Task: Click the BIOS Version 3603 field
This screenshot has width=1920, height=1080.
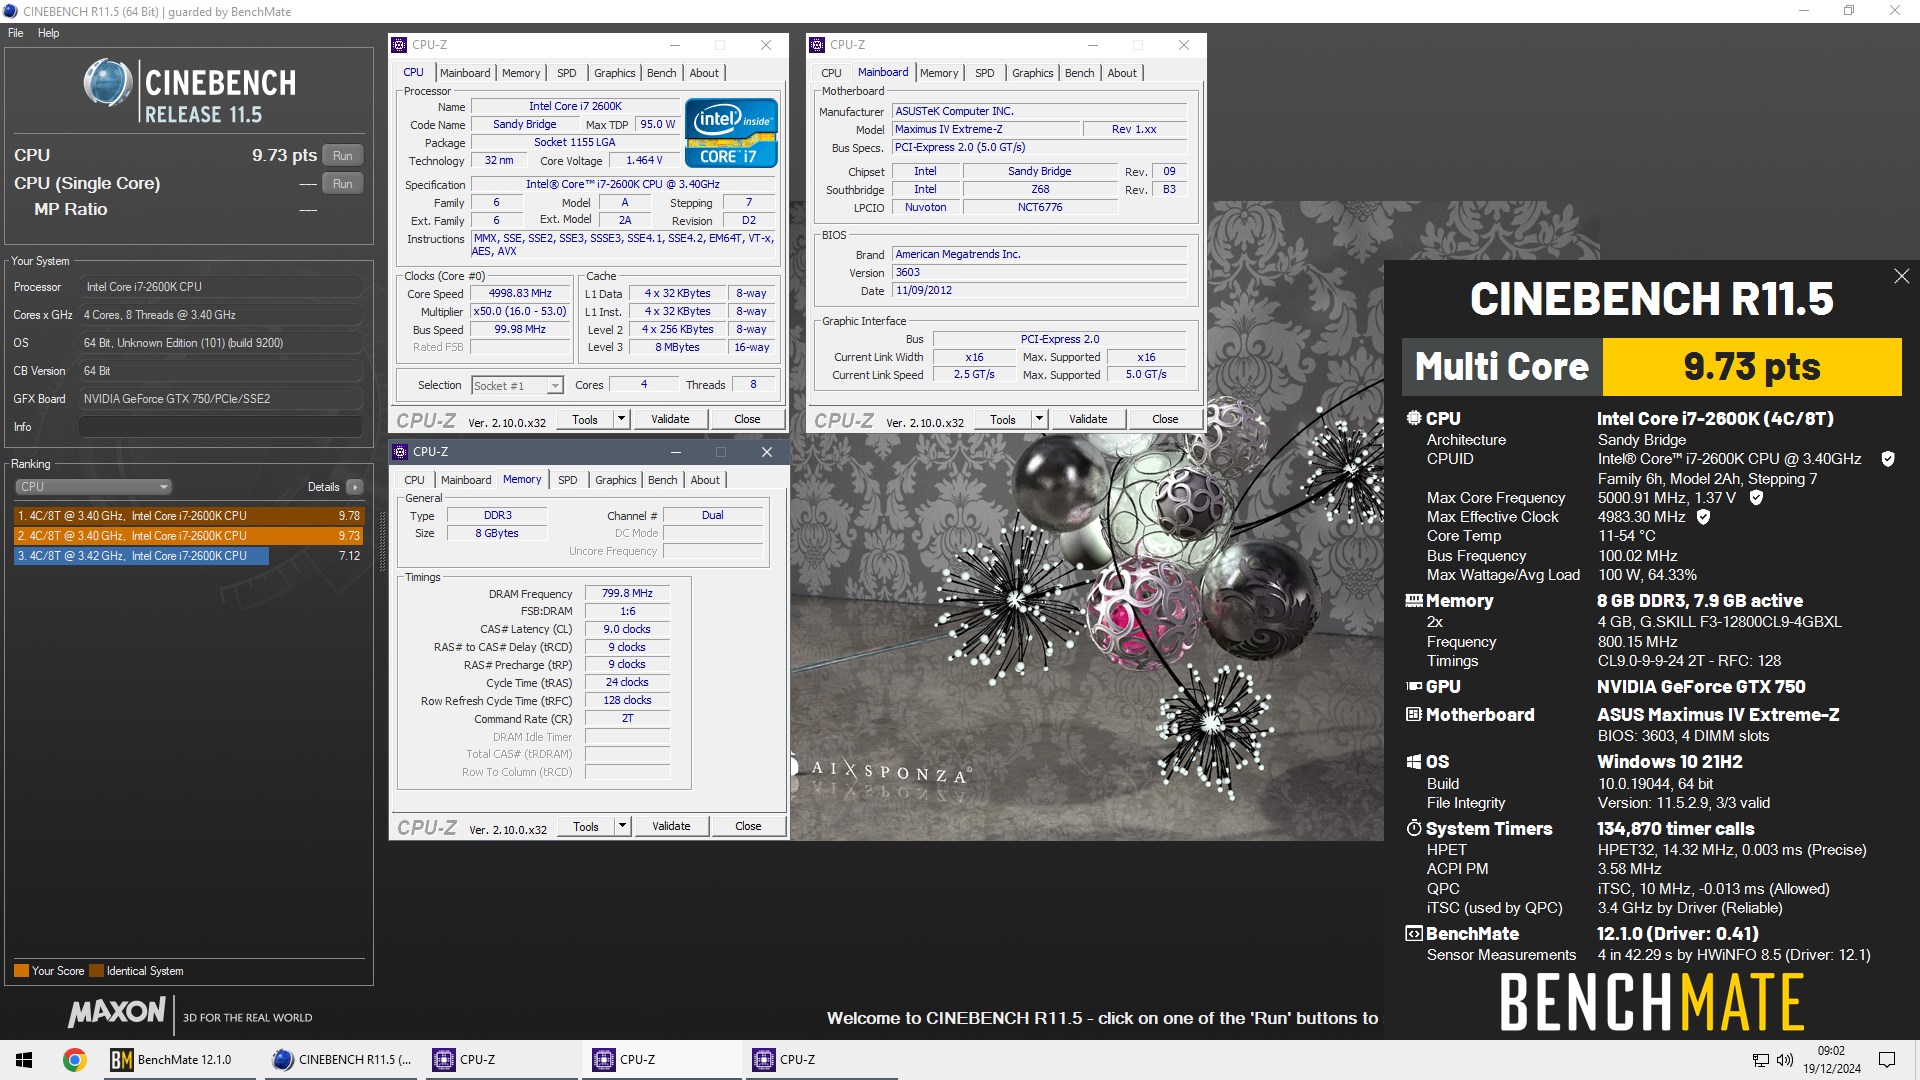Action: [x=1039, y=273]
